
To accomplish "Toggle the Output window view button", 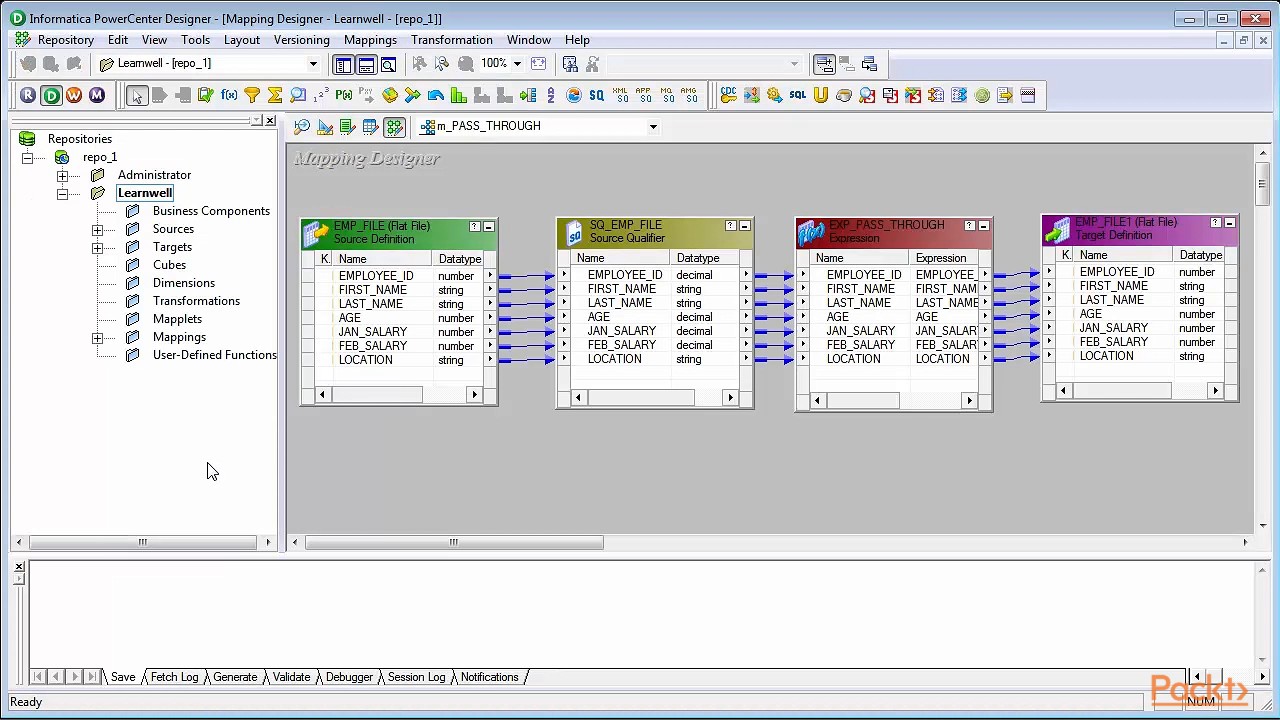I will click(366, 64).
